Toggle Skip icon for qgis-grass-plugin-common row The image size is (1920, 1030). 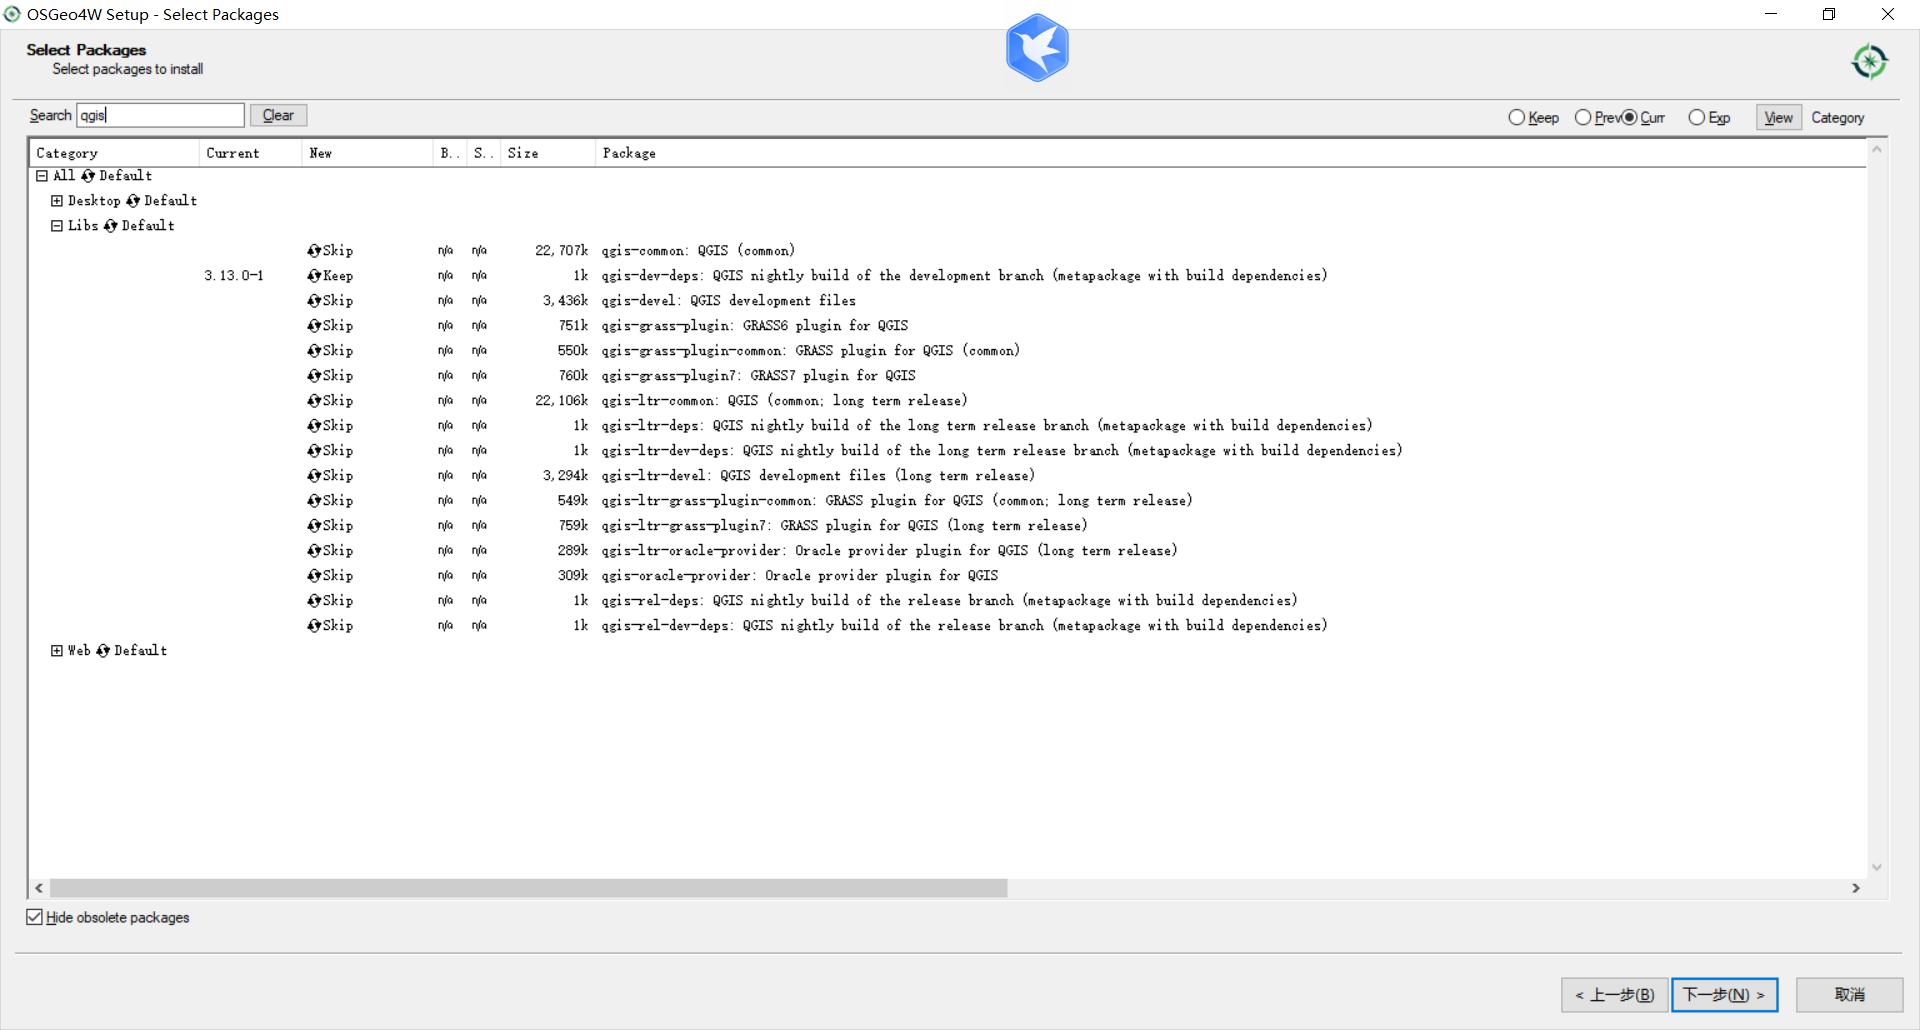tap(314, 351)
